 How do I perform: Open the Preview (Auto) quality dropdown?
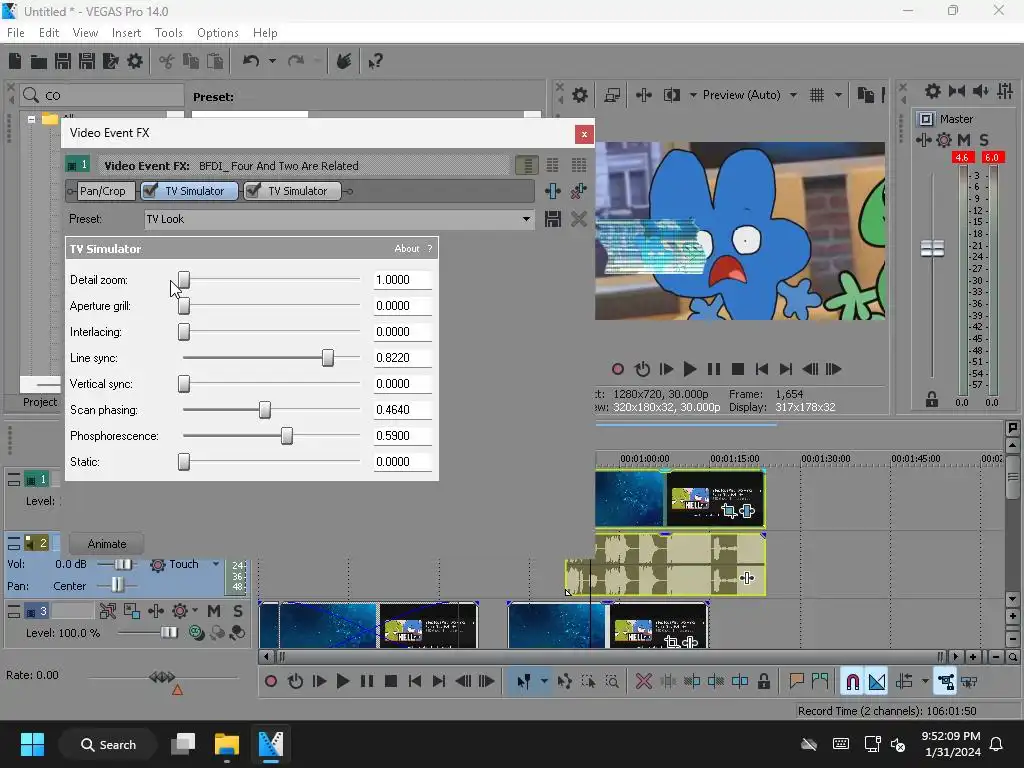[793, 95]
